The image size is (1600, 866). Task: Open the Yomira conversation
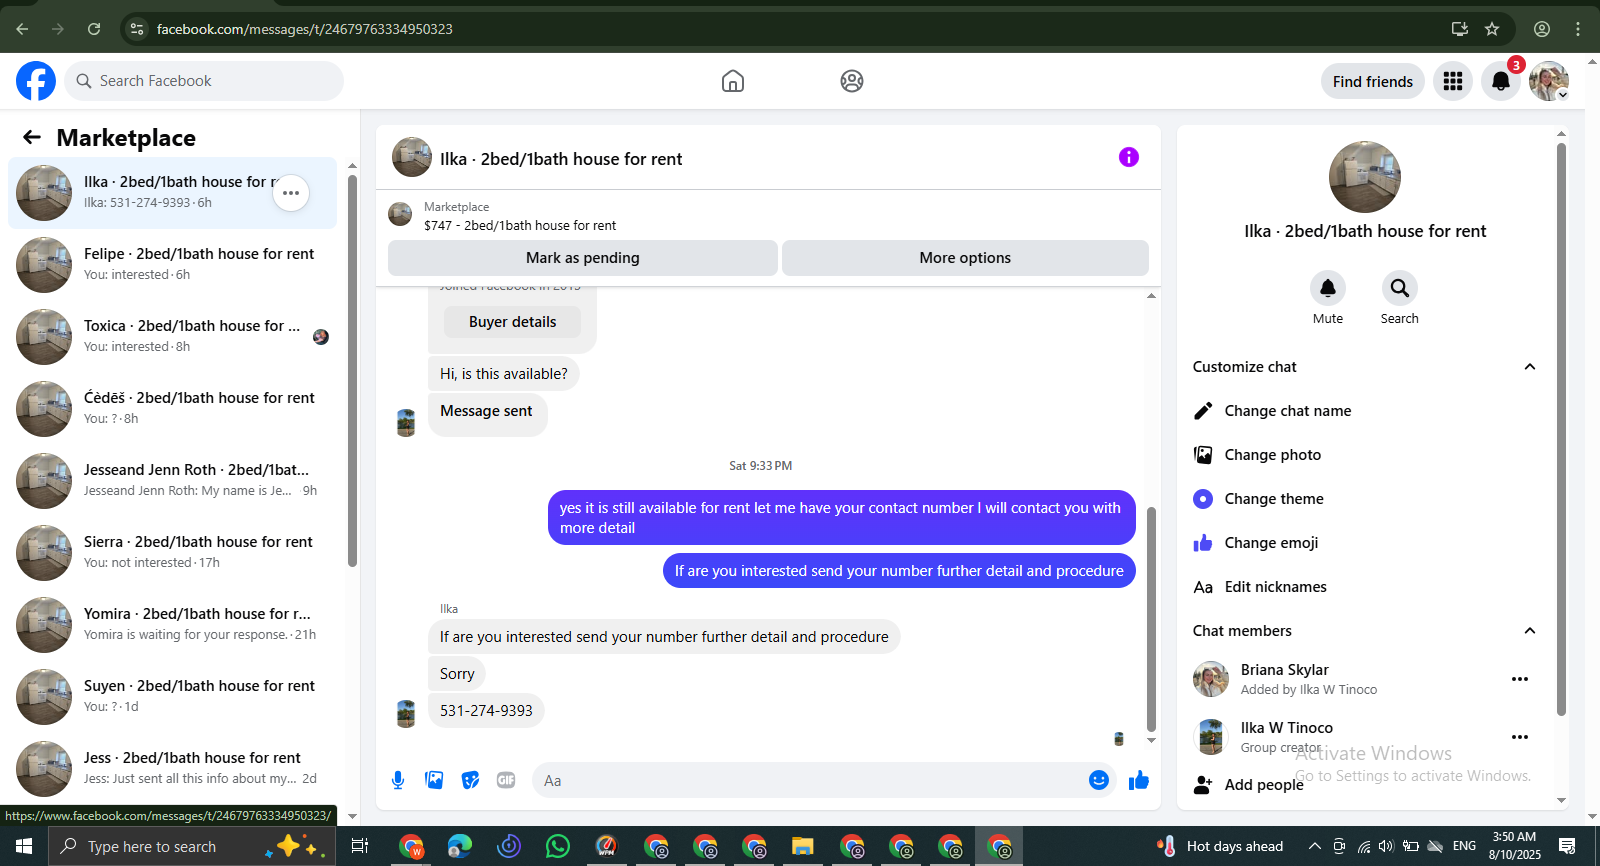[172, 625]
